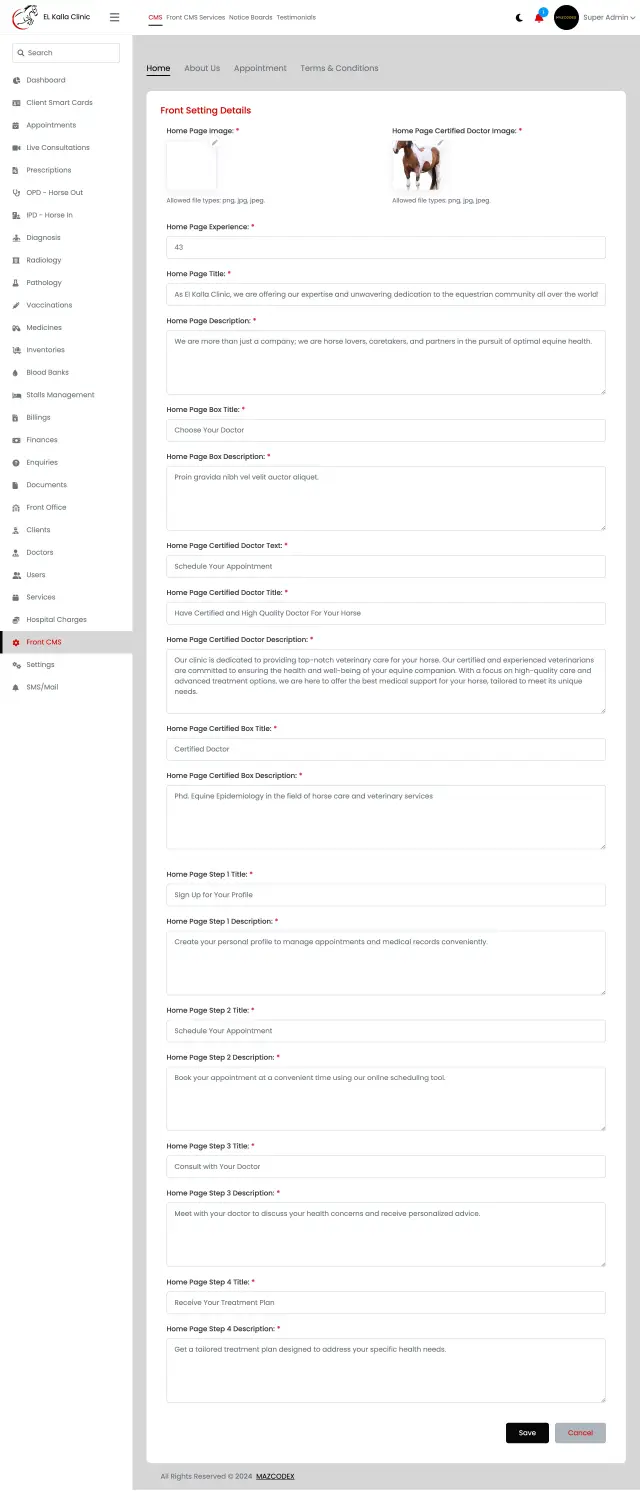Click the hamburger menu icon

pyautogui.click(x=114, y=17)
